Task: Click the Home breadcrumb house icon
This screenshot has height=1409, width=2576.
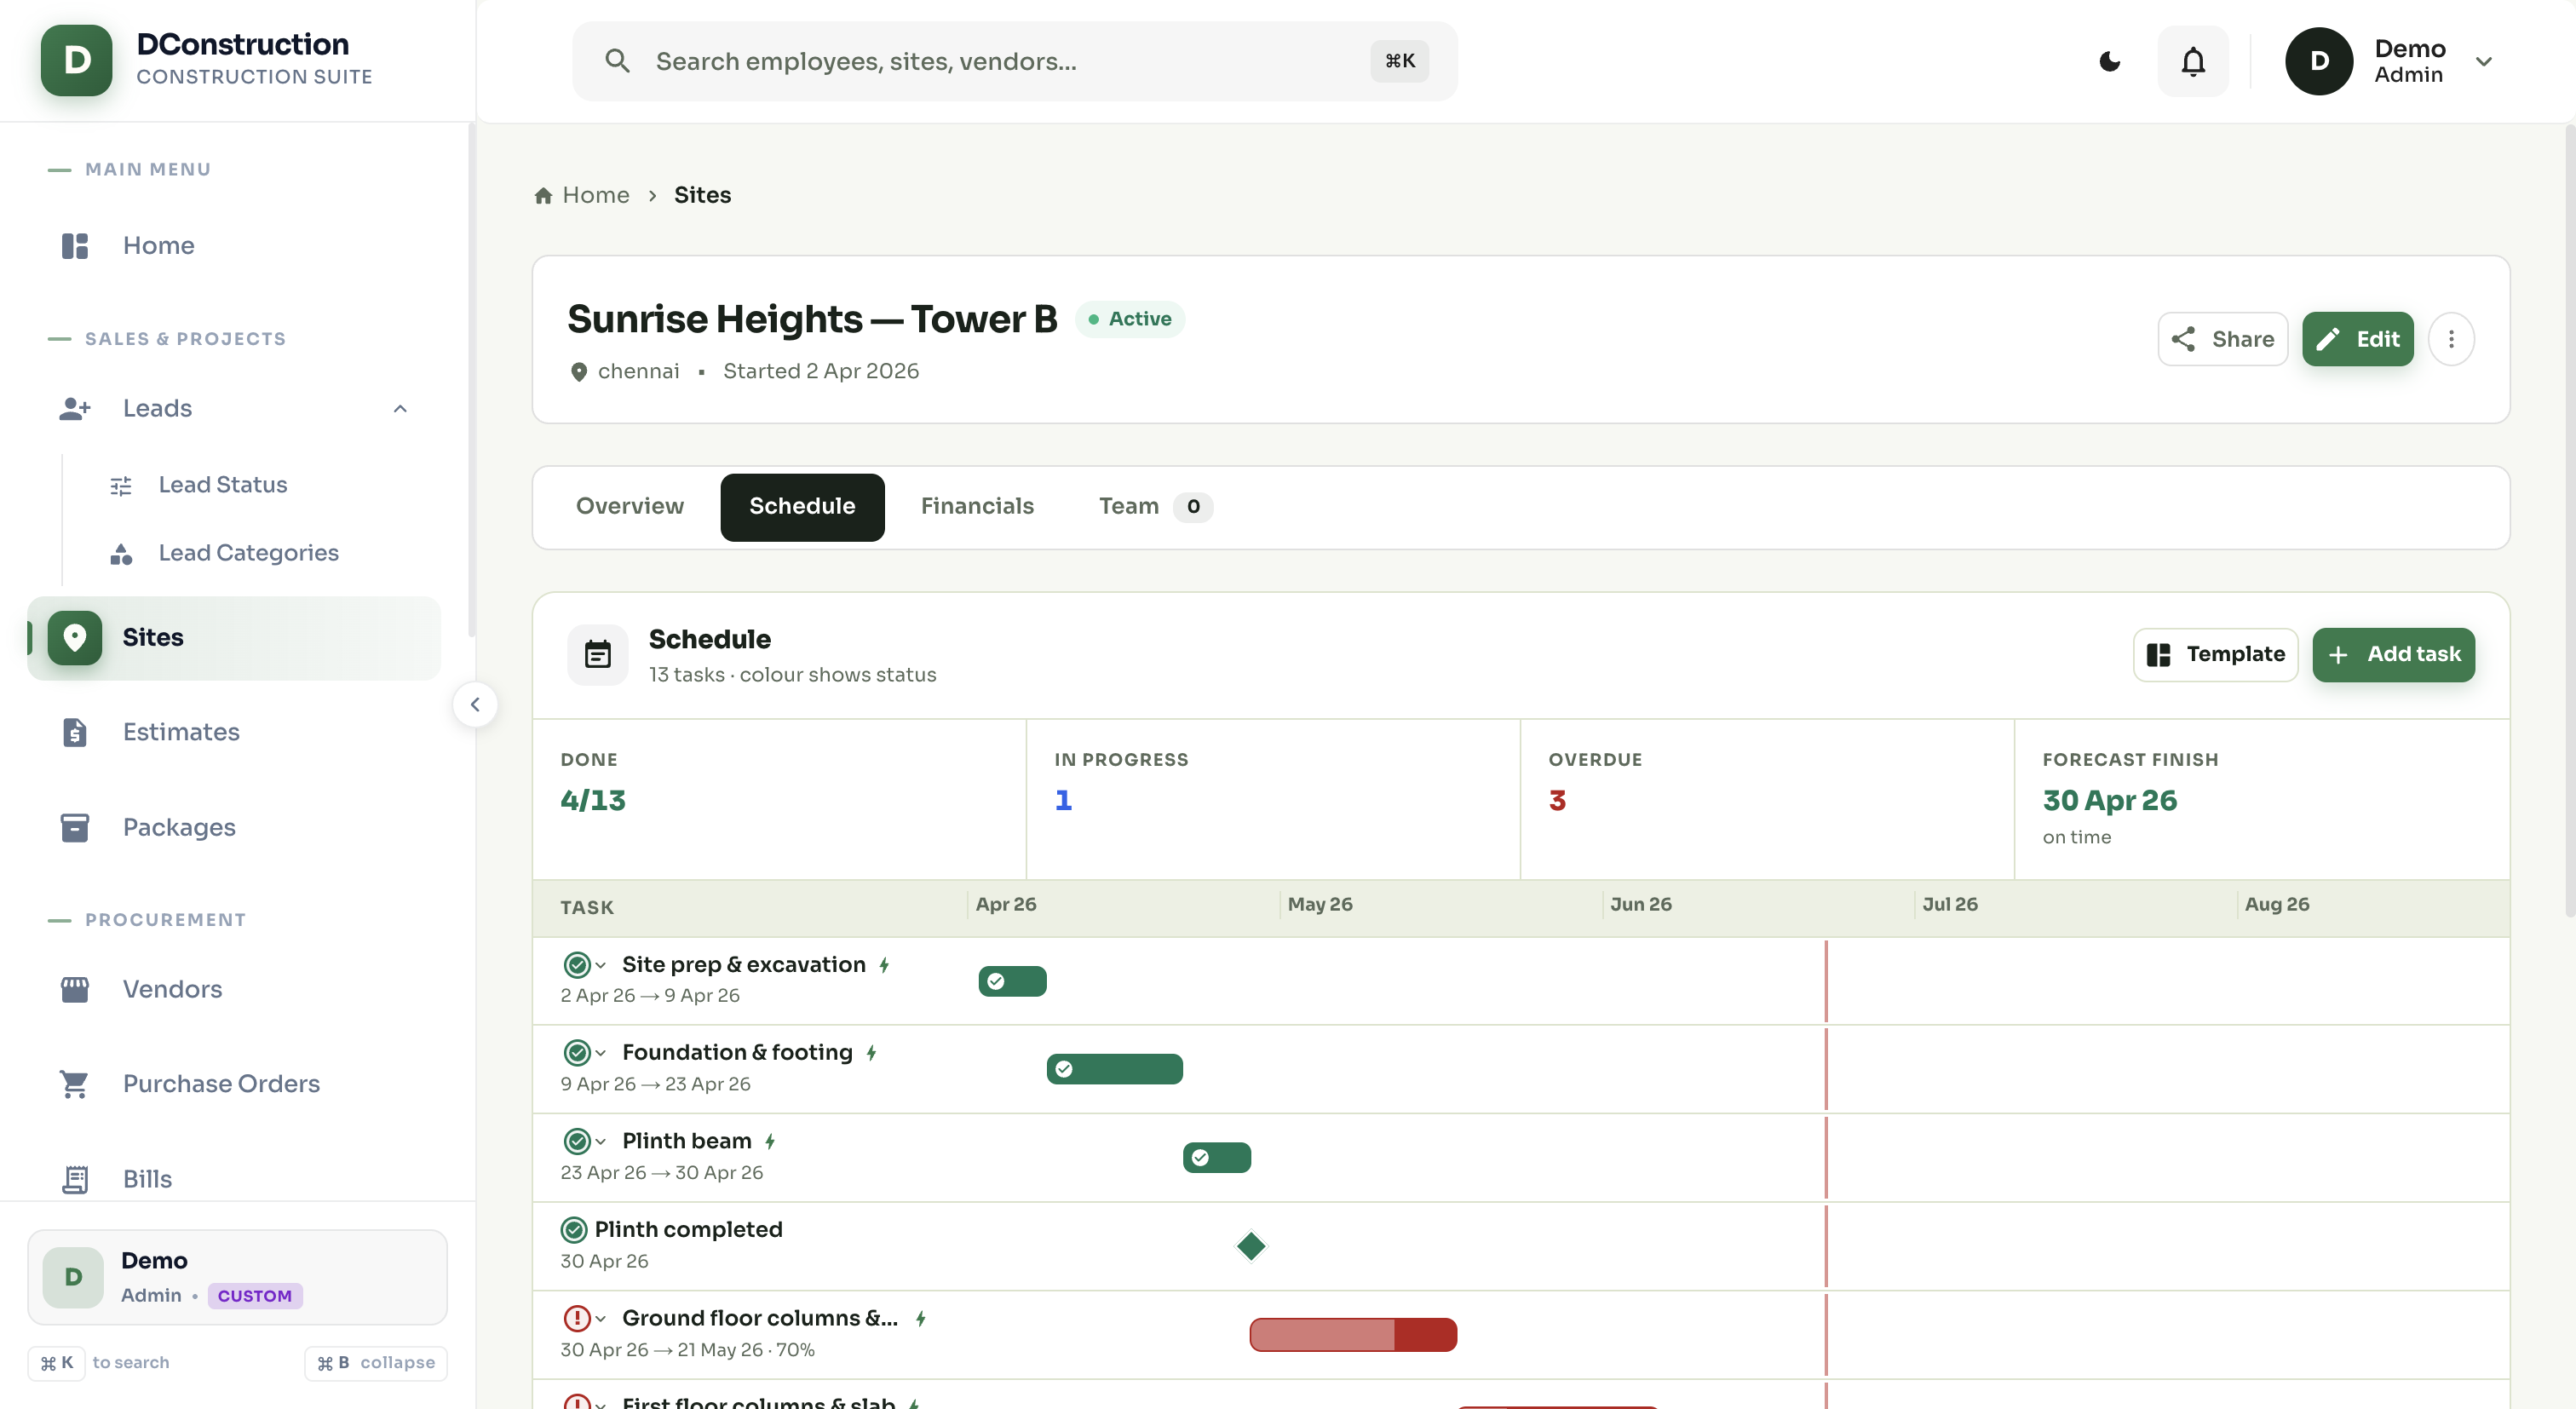Action: click(x=543, y=196)
